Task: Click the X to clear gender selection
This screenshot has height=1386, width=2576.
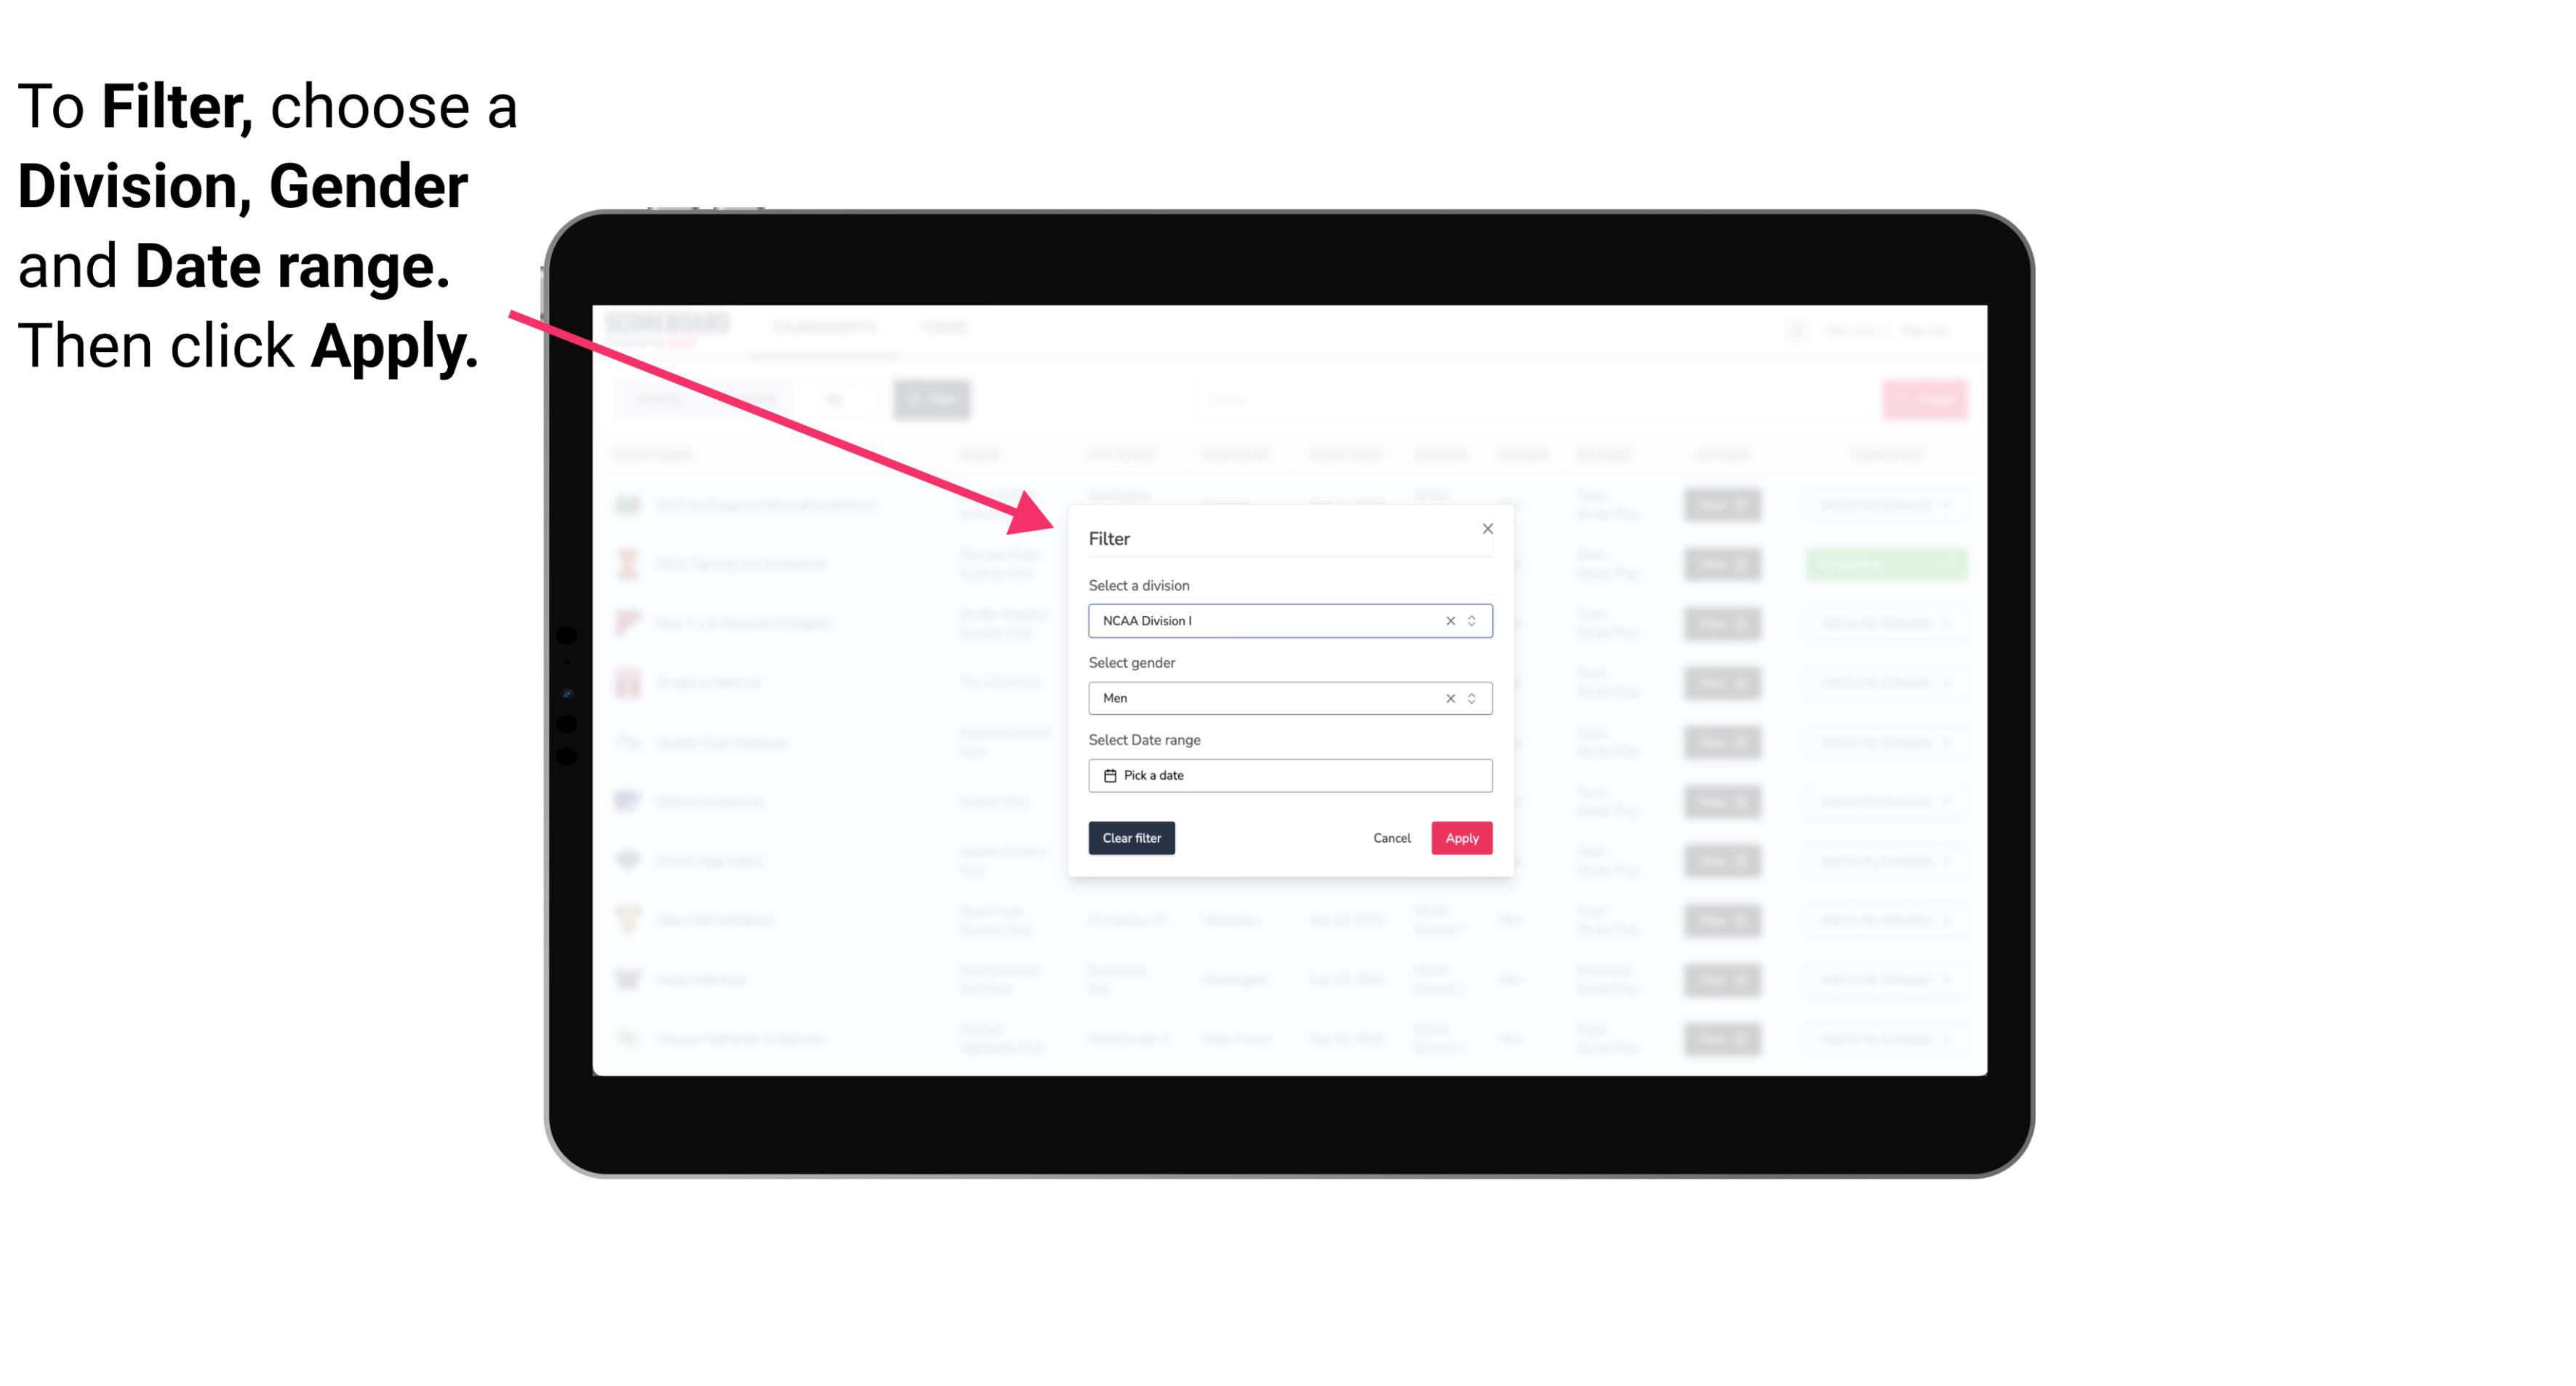Action: [1451, 698]
